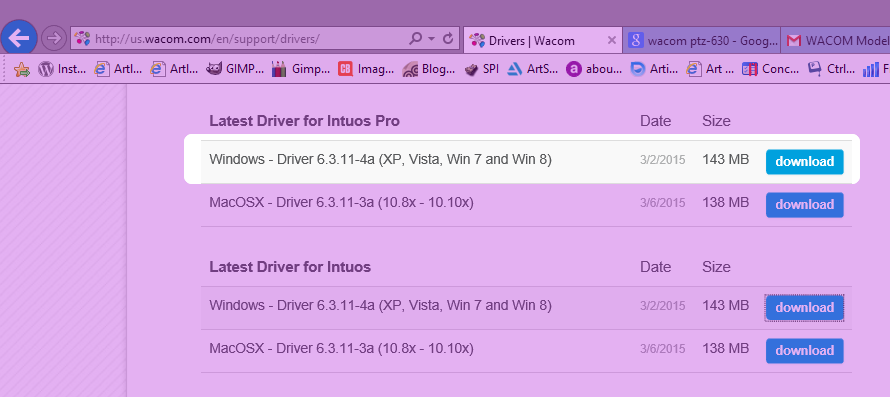The height and width of the screenshot is (397, 890).
Task: Click 3/6/2015 date in Intuos Pro section
Action: 662,203
